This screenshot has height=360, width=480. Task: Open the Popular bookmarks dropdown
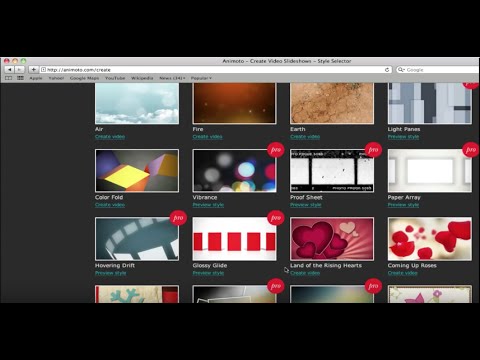click(201, 78)
